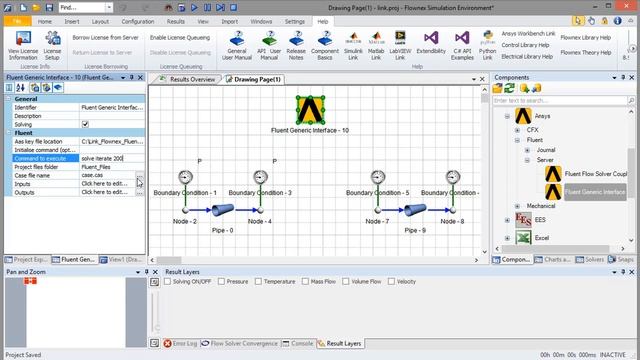640x360 pixels.
Task: Expand the Journal tree node
Action: pyautogui.click(x=527, y=150)
